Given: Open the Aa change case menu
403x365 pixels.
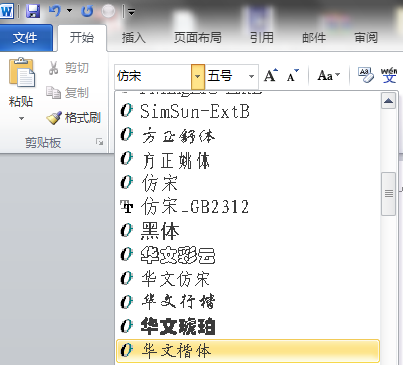Looking at the screenshot, I should 329,76.
